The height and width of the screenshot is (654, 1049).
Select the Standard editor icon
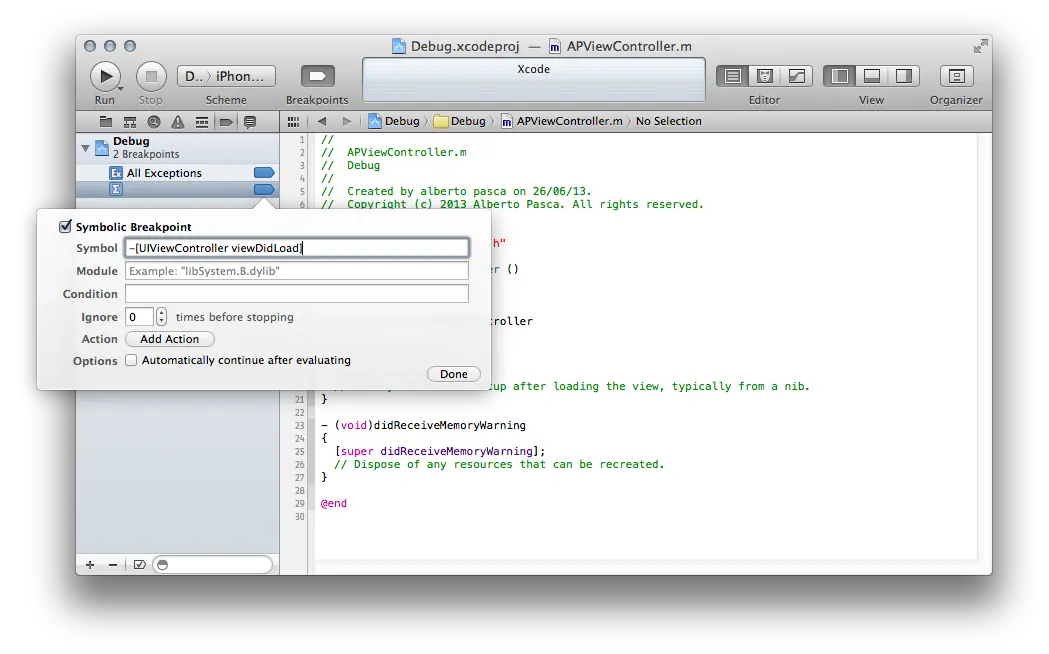coord(733,76)
